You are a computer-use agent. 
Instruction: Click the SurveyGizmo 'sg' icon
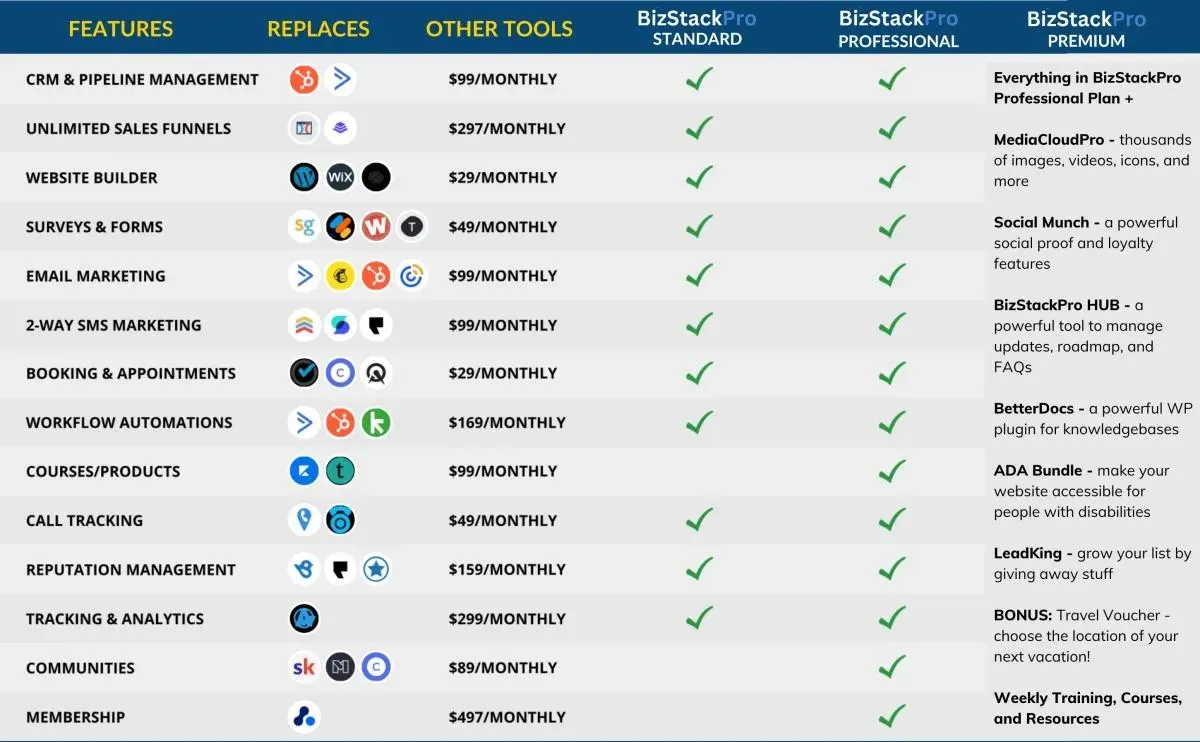click(x=304, y=226)
